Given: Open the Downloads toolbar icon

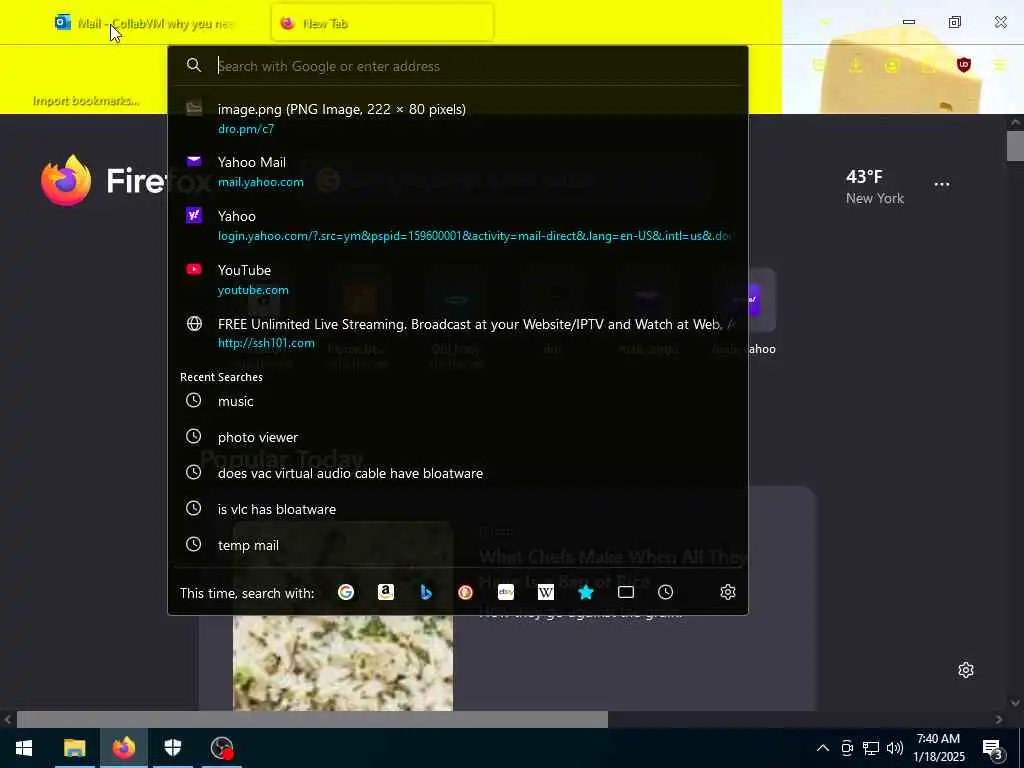Looking at the screenshot, I should 856,65.
